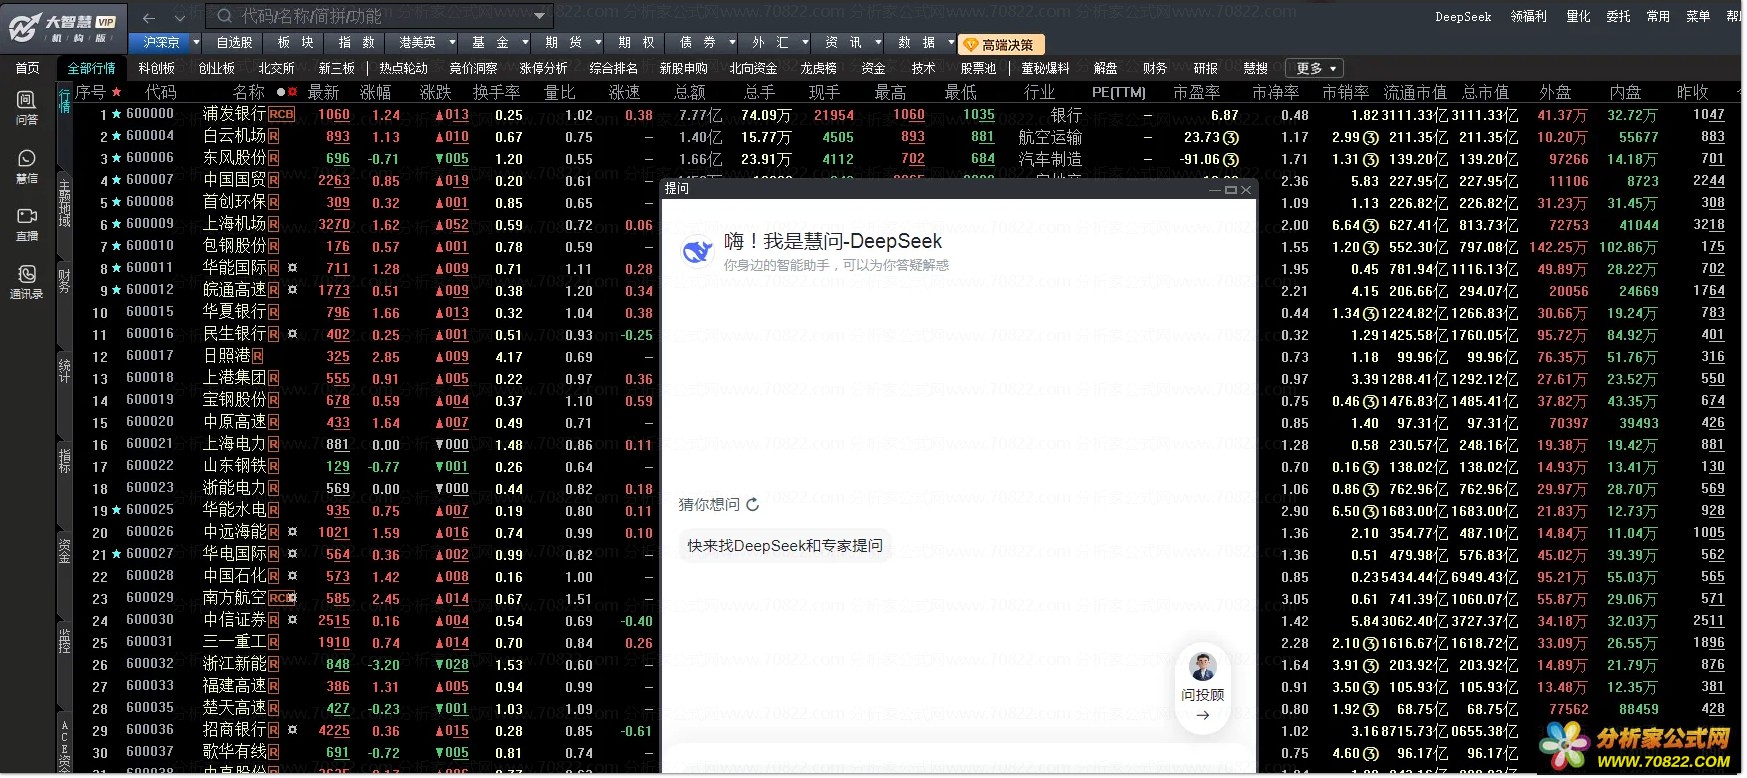Image resolution: width=1747 pixels, height=778 pixels.
Task: Open the 问投顾 advisor avatar
Action: (x=1202, y=666)
